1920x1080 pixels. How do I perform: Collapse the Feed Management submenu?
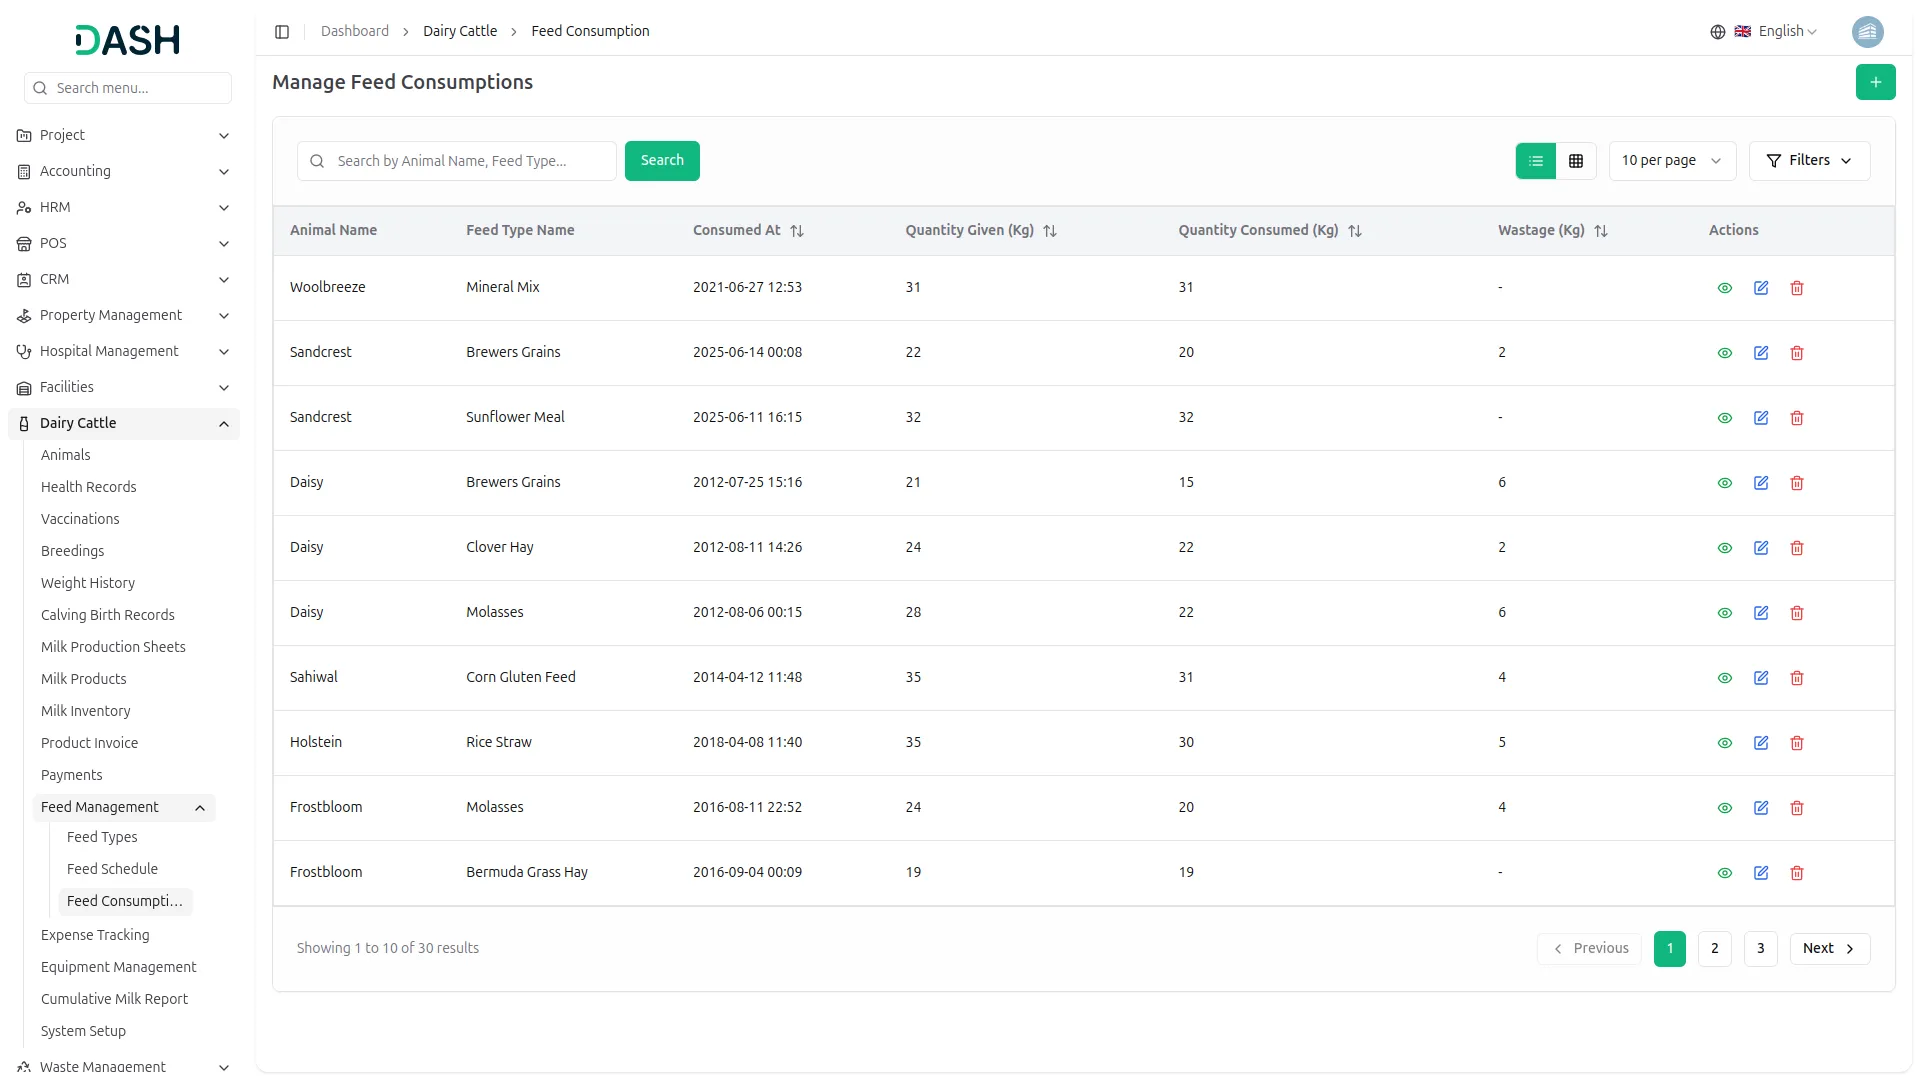[200, 808]
